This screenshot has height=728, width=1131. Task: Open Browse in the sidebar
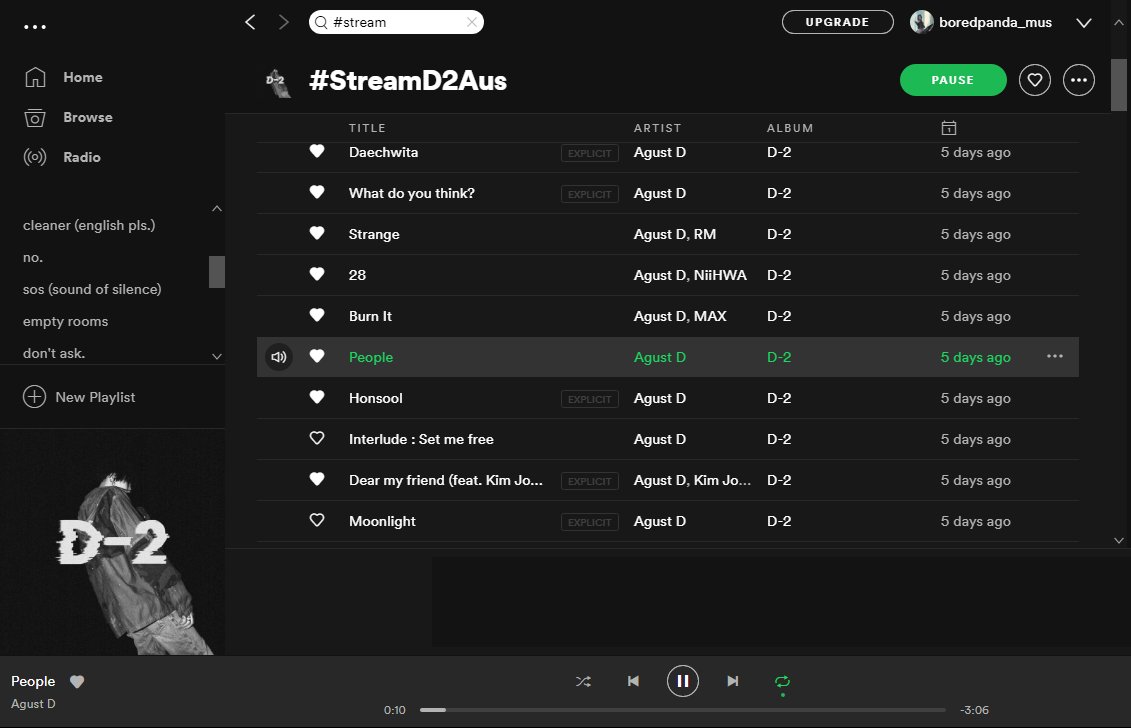click(87, 117)
